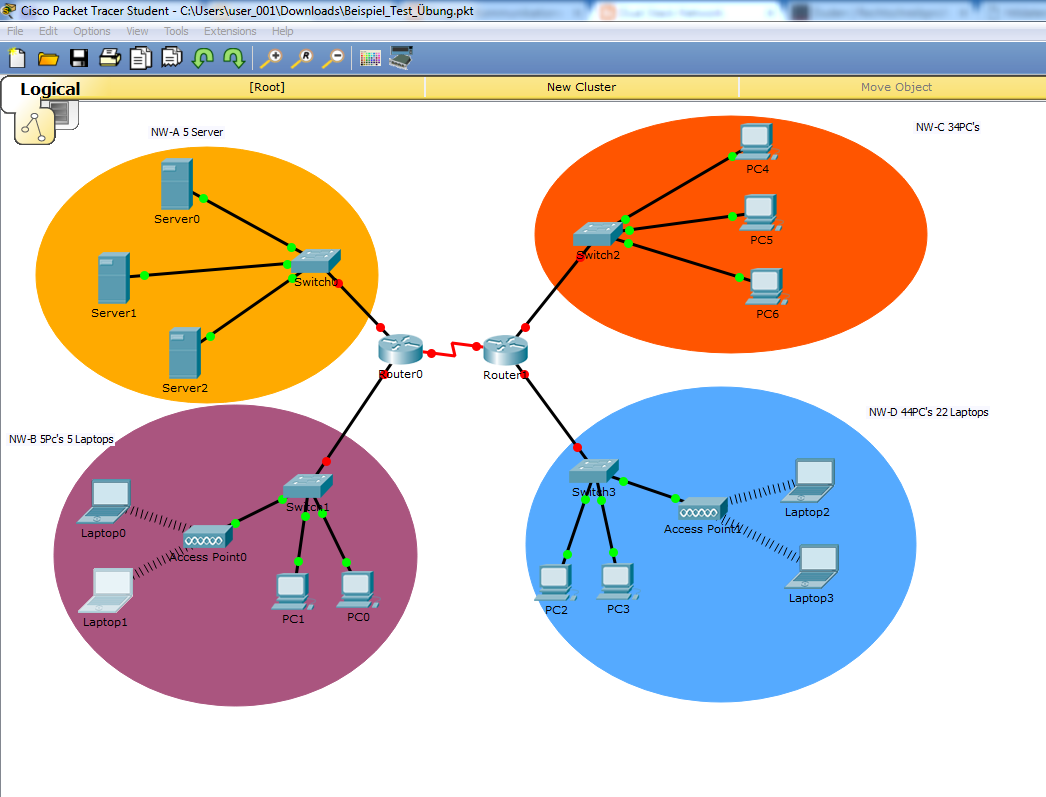Select the Router0 device in the topology
Image resolution: width=1046 pixels, height=797 pixels.
(x=399, y=352)
